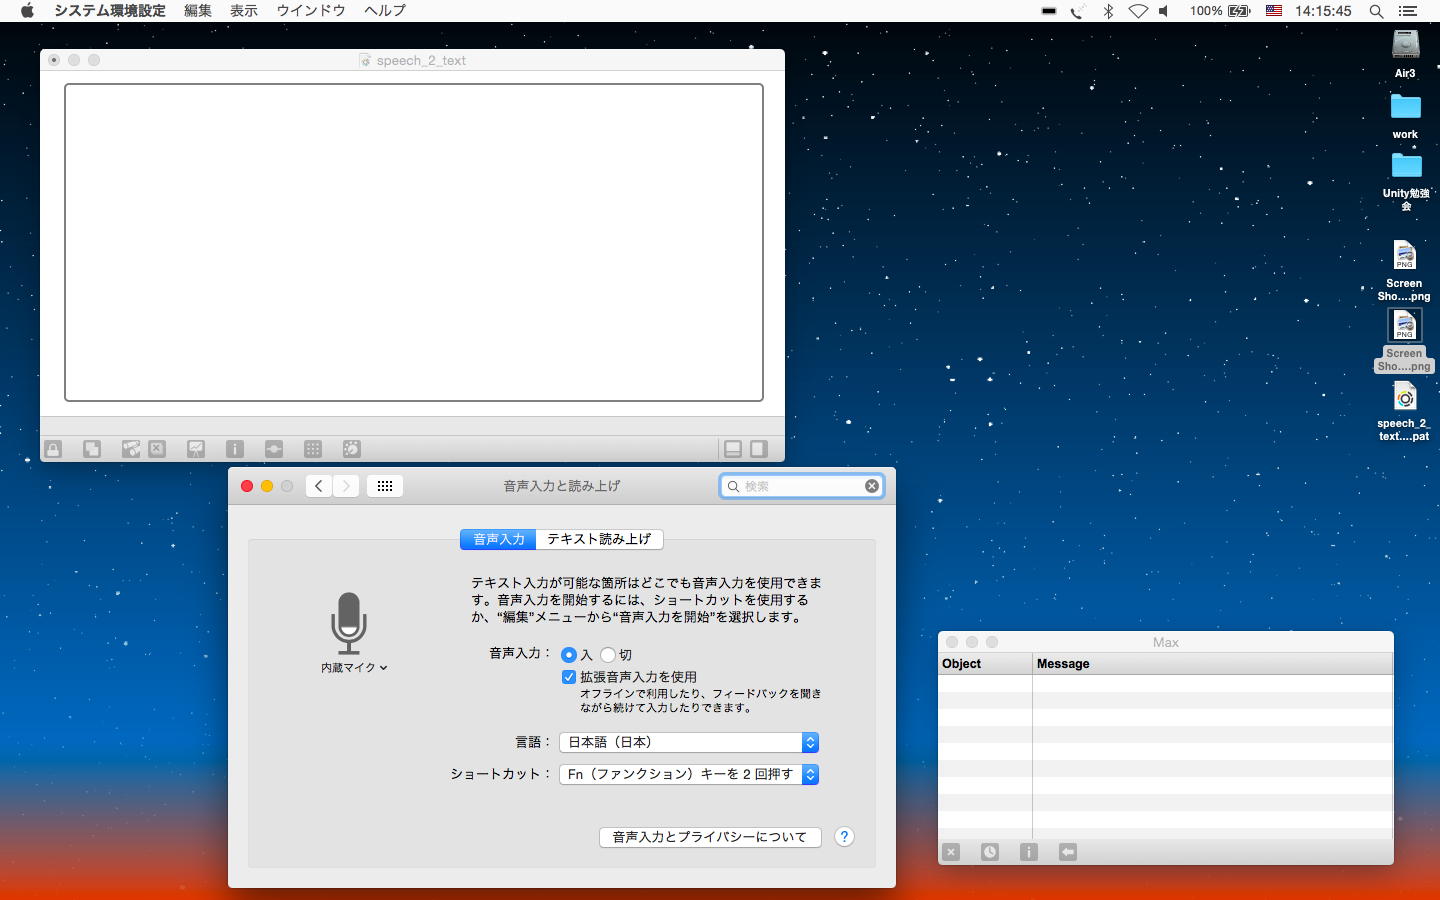This screenshot has width=1440, height=900.
Task: Click the clock icon in Max window toolbar
Action: pos(989,852)
